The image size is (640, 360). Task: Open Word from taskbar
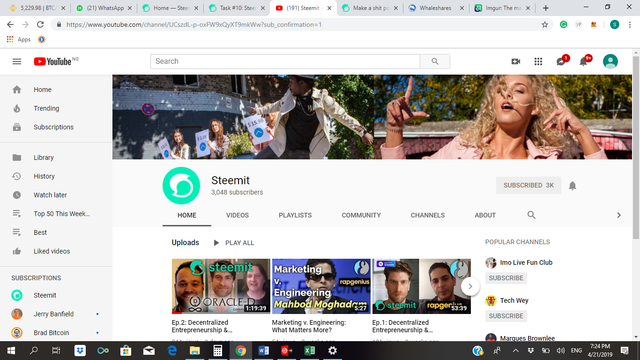[263, 351]
